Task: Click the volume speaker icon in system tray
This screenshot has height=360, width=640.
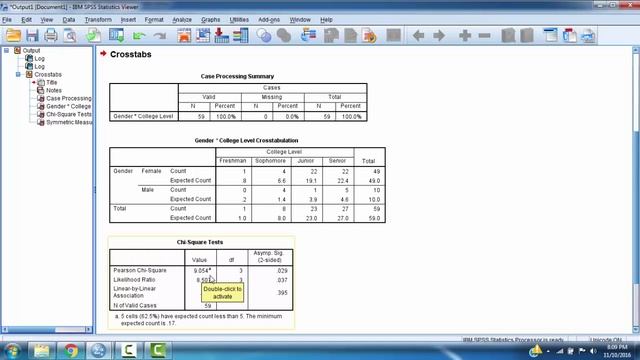Action: pos(593,351)
